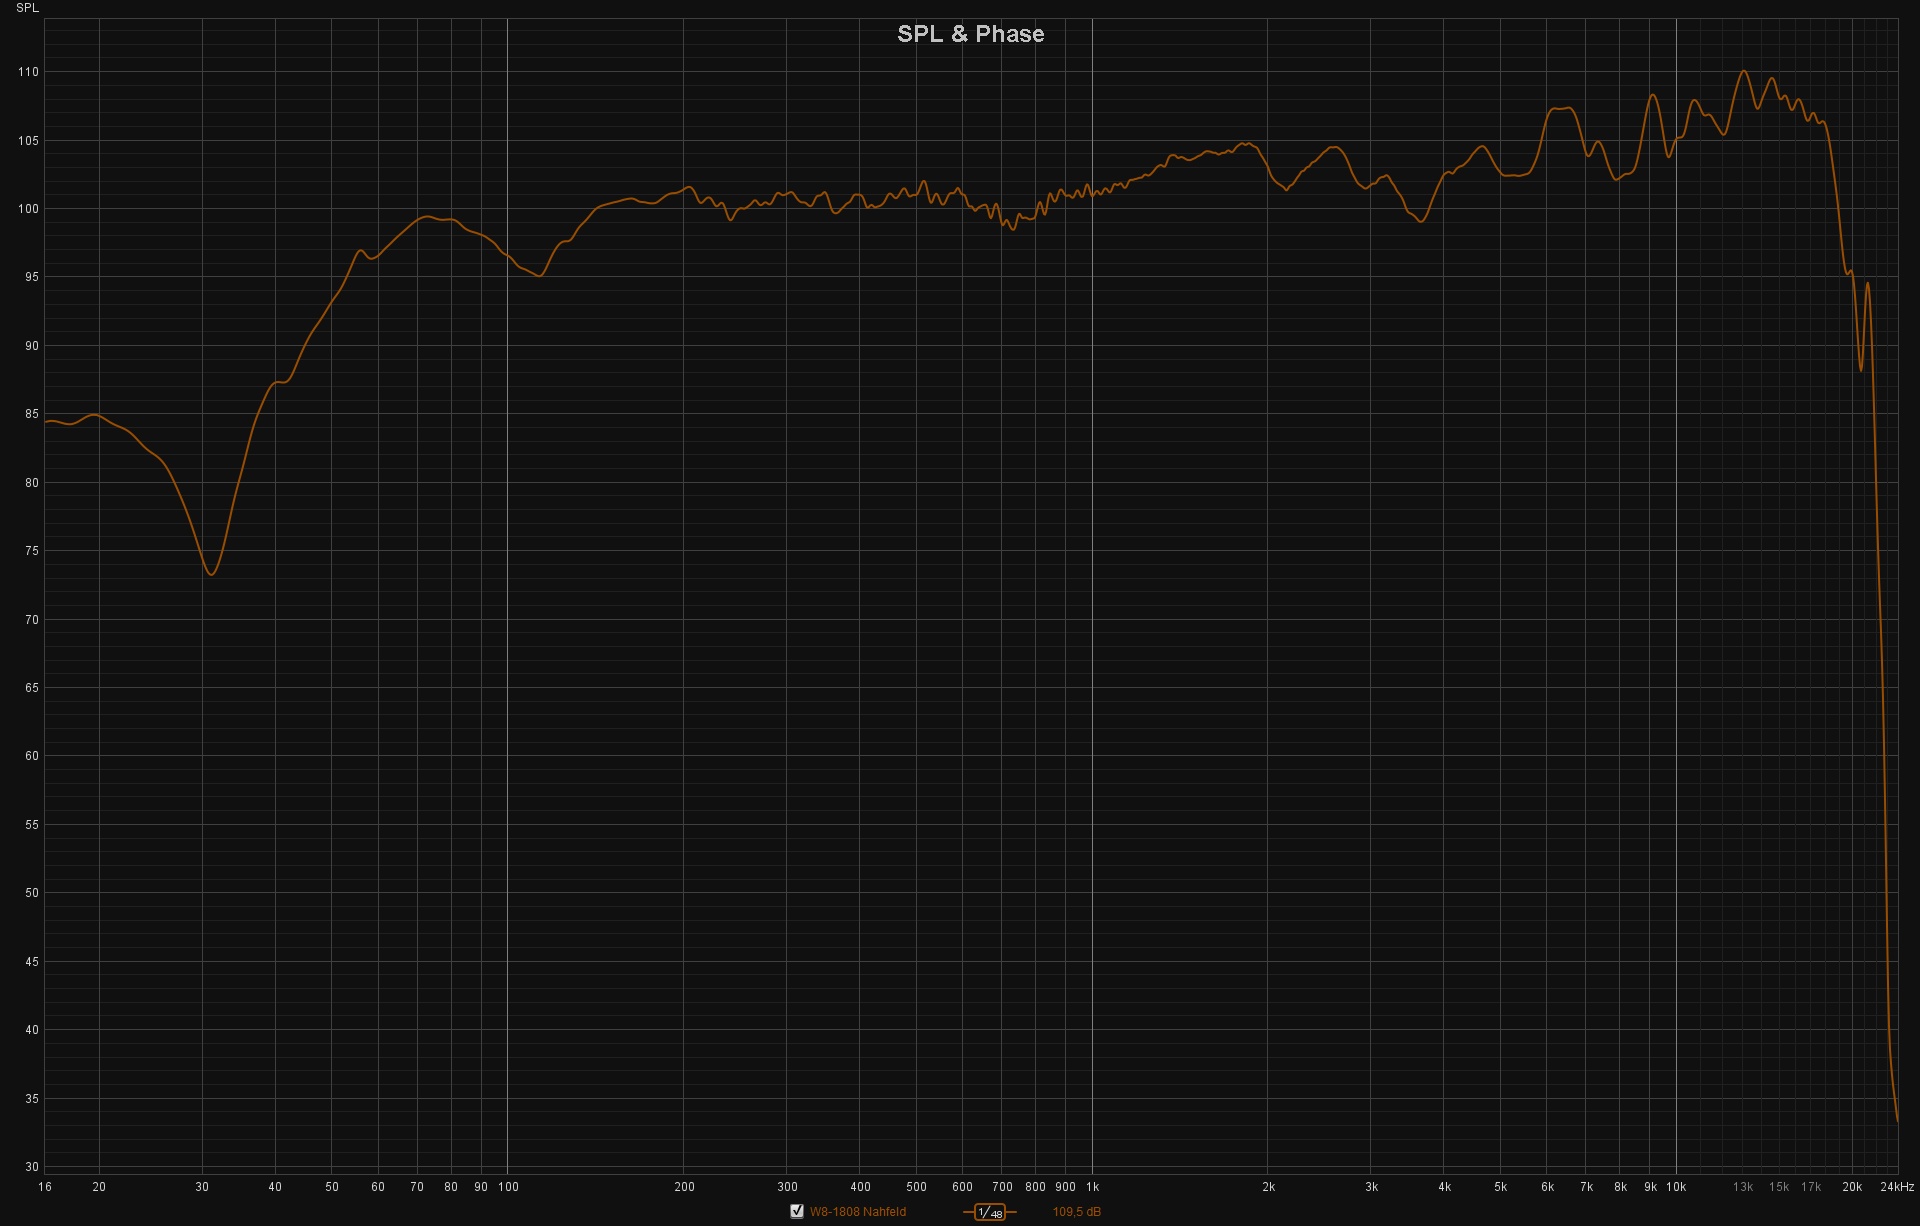Click the 5k label on frequency axis
1920x1226 pixels.
(1500, 1187)
